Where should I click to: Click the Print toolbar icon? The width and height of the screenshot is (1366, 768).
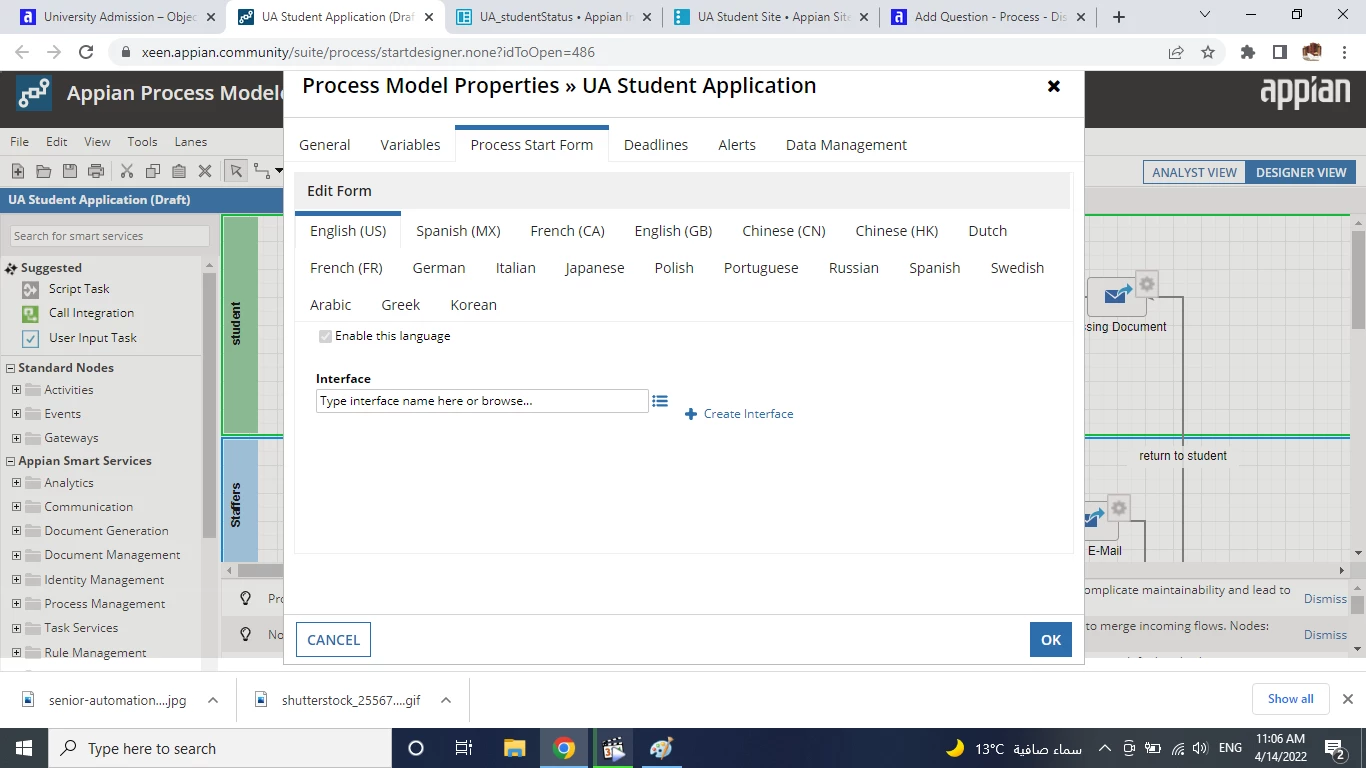(96, 172)
